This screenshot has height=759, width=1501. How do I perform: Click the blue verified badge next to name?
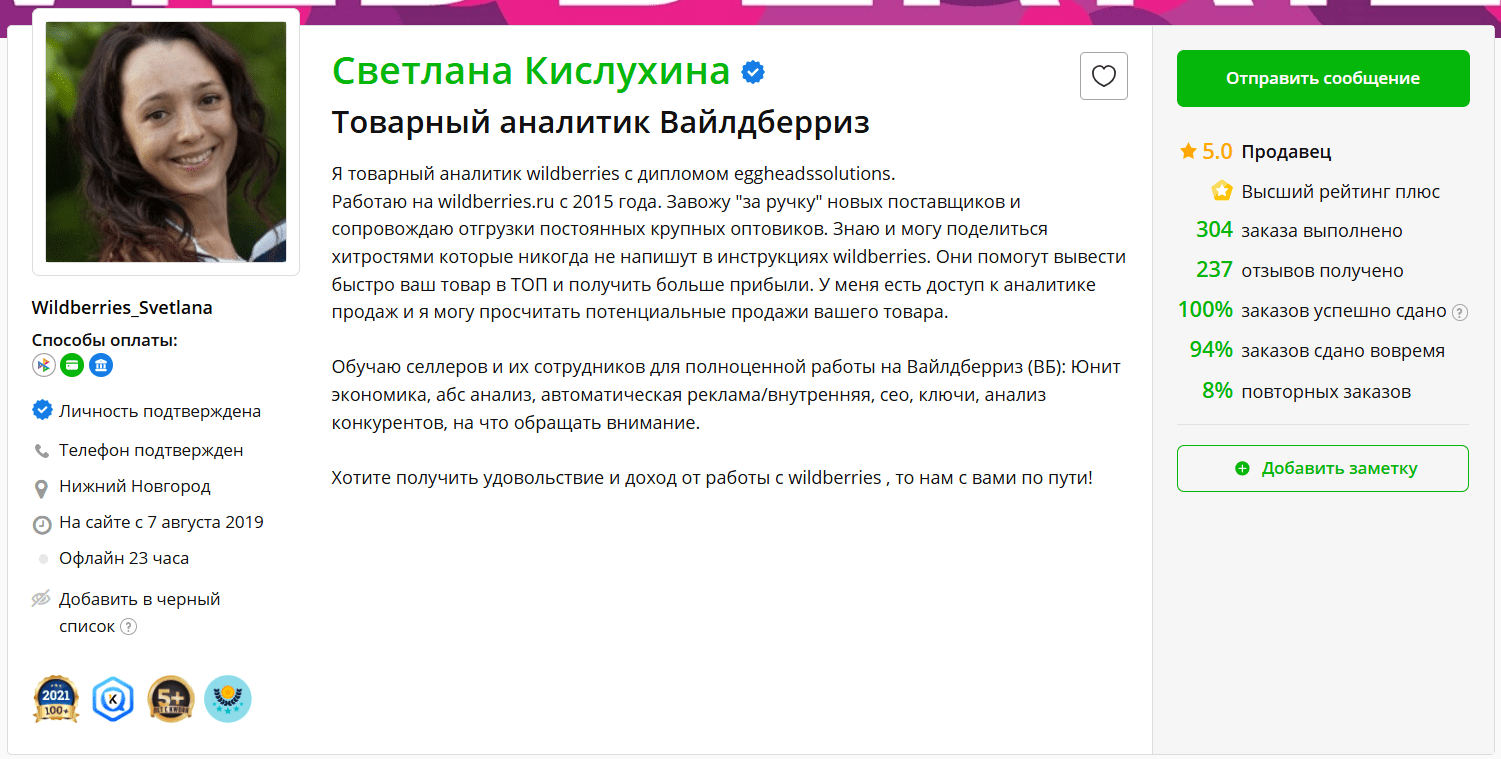tap(753, 72)
